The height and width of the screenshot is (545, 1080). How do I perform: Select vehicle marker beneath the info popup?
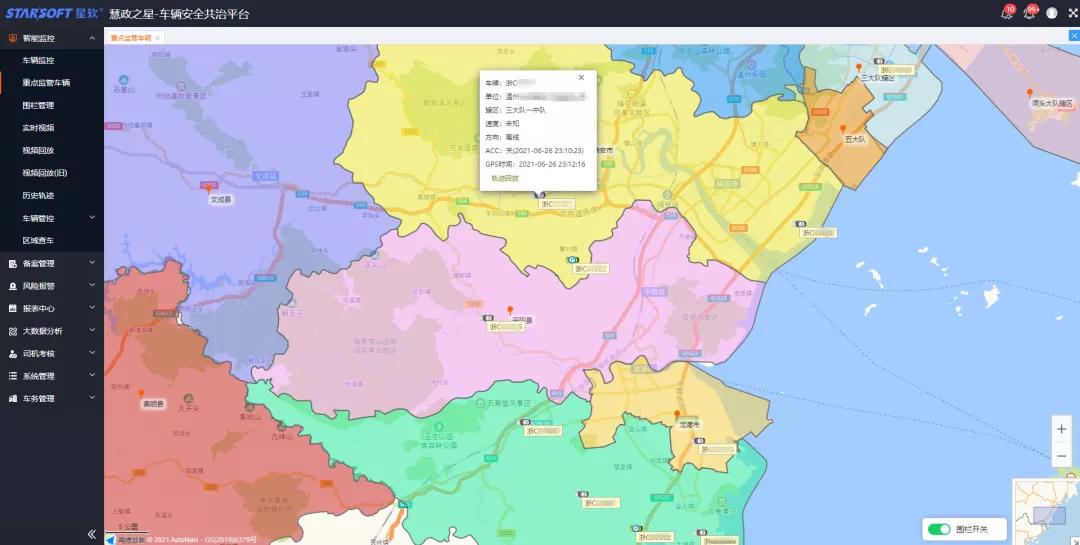point(541,196)
